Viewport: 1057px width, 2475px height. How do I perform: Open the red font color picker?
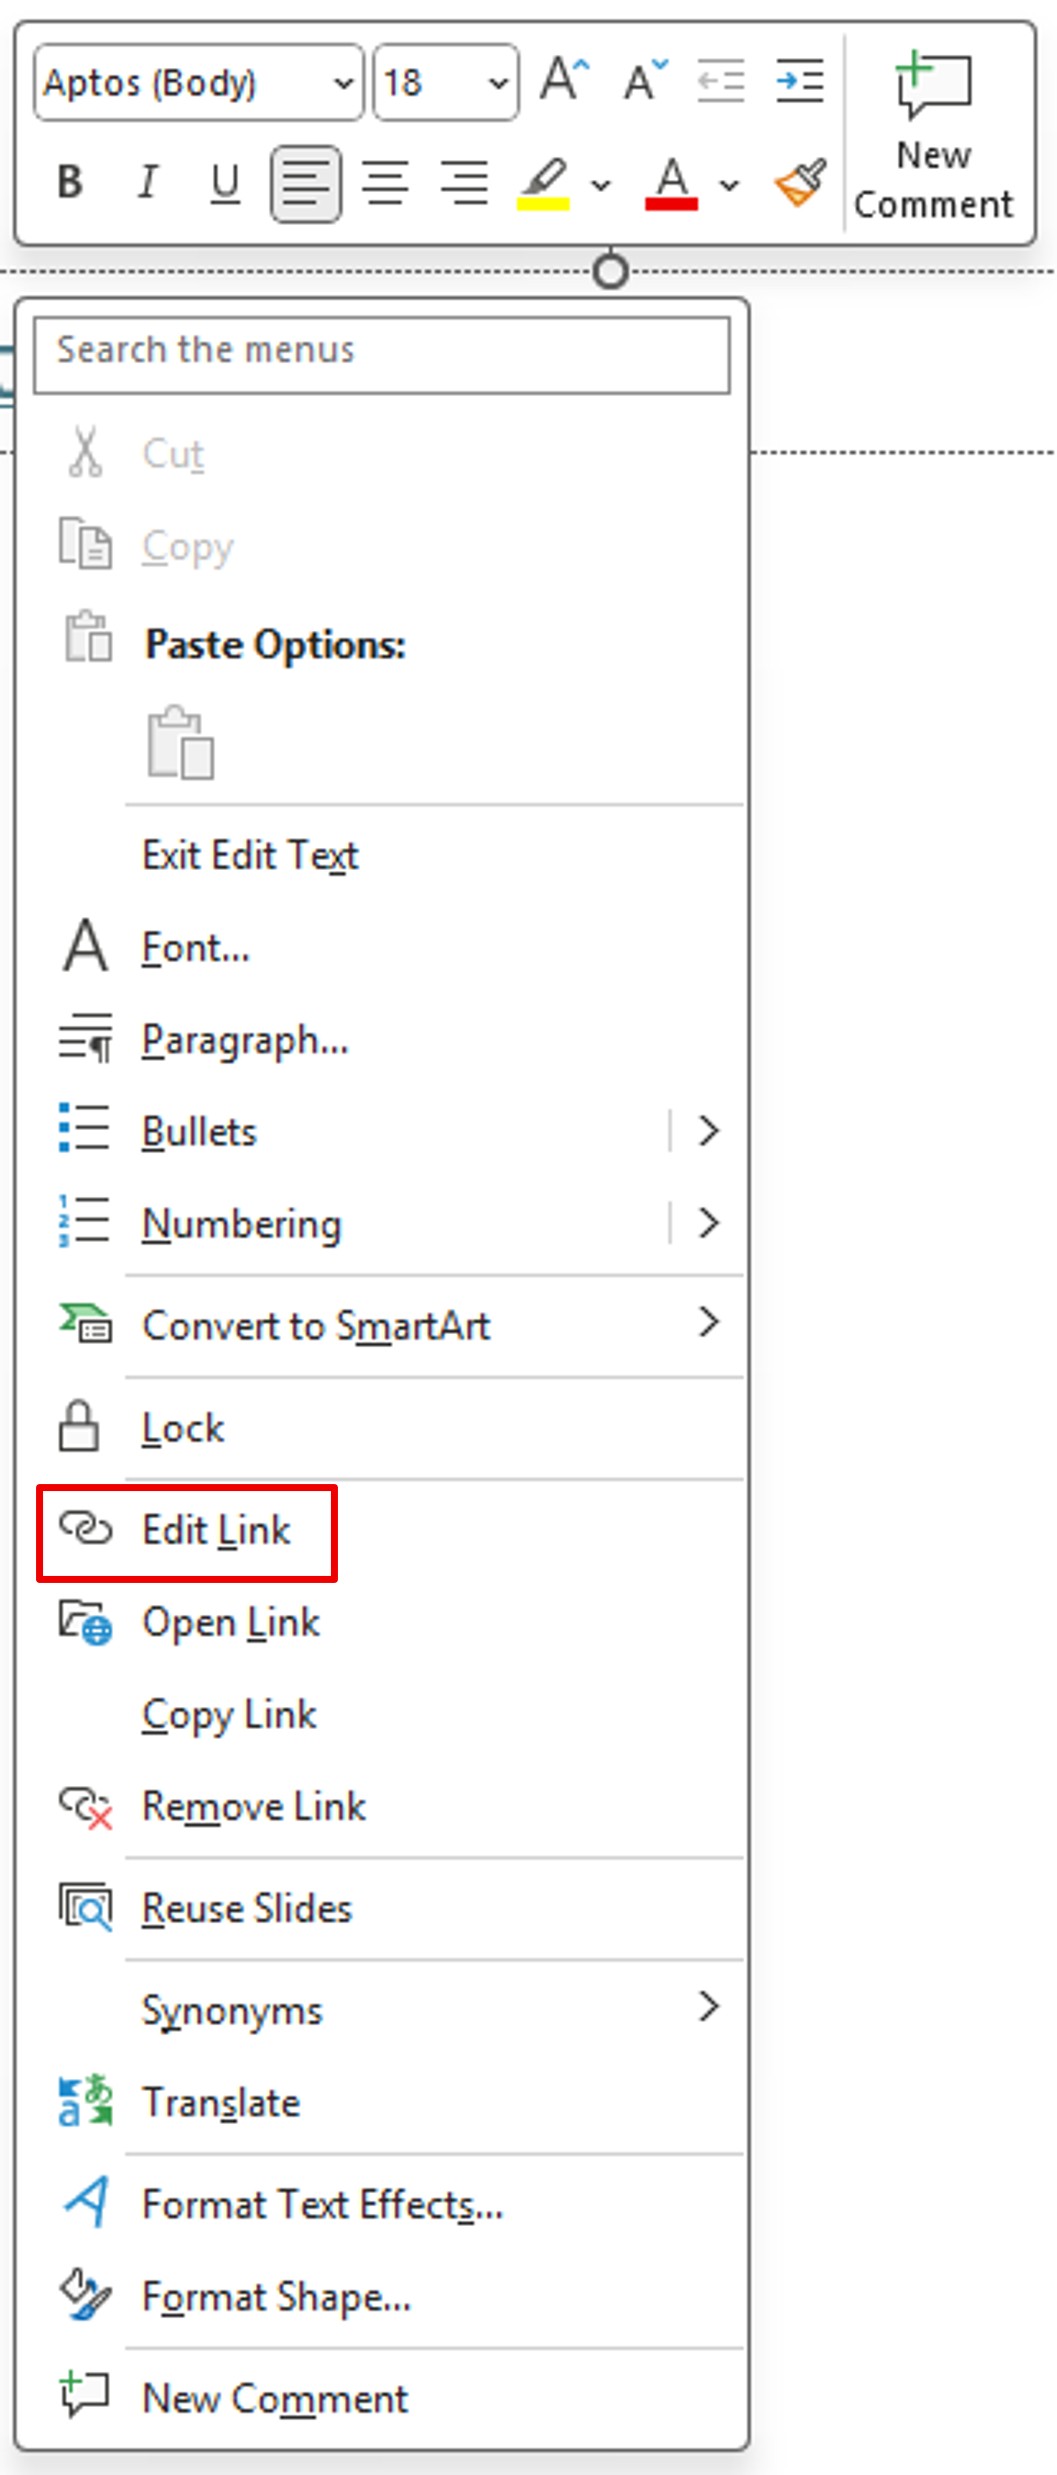727,184
